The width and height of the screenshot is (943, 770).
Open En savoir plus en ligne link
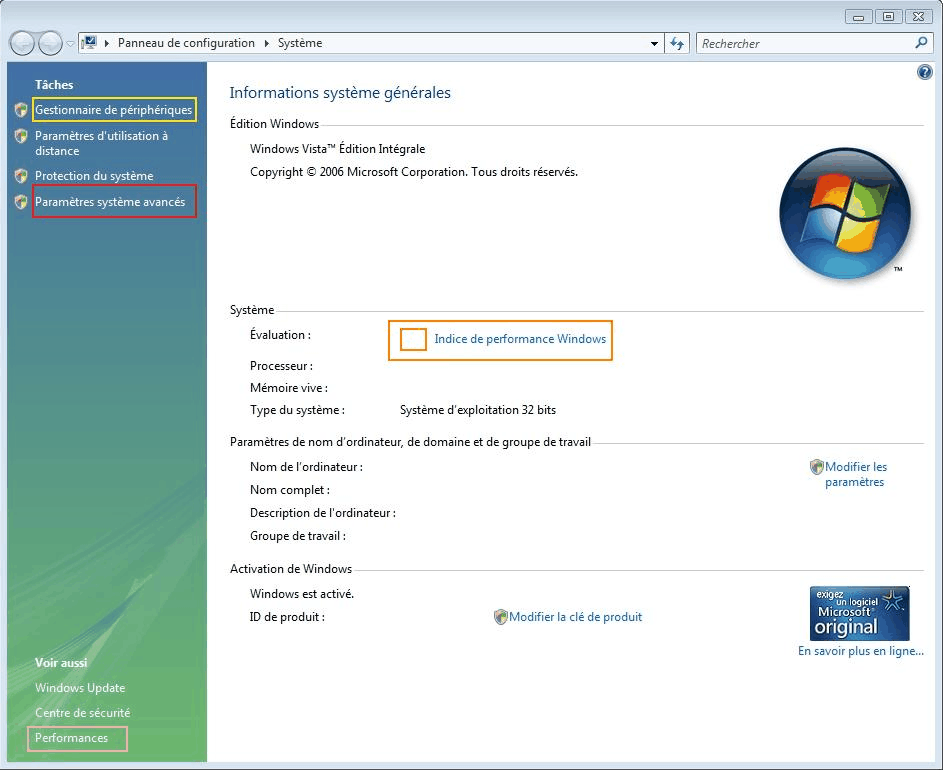pos(861,650)
